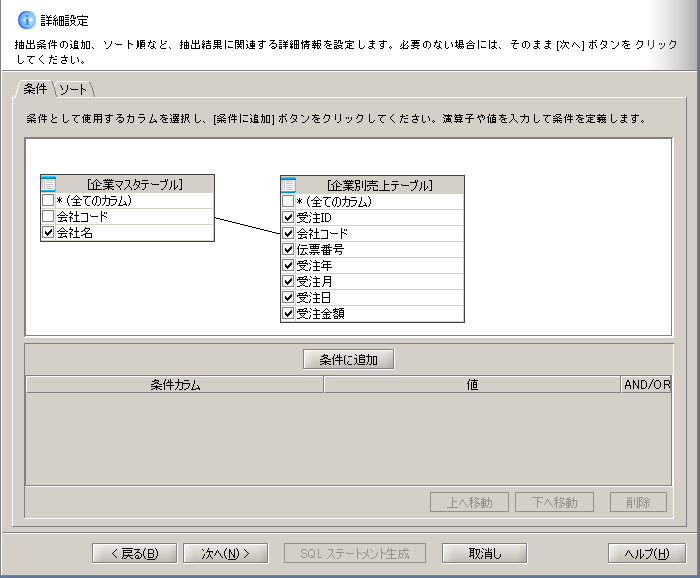
Task: Click the table icon of 企業別売上テーブル
Action: pyautogui.click(x=289, y=185)
